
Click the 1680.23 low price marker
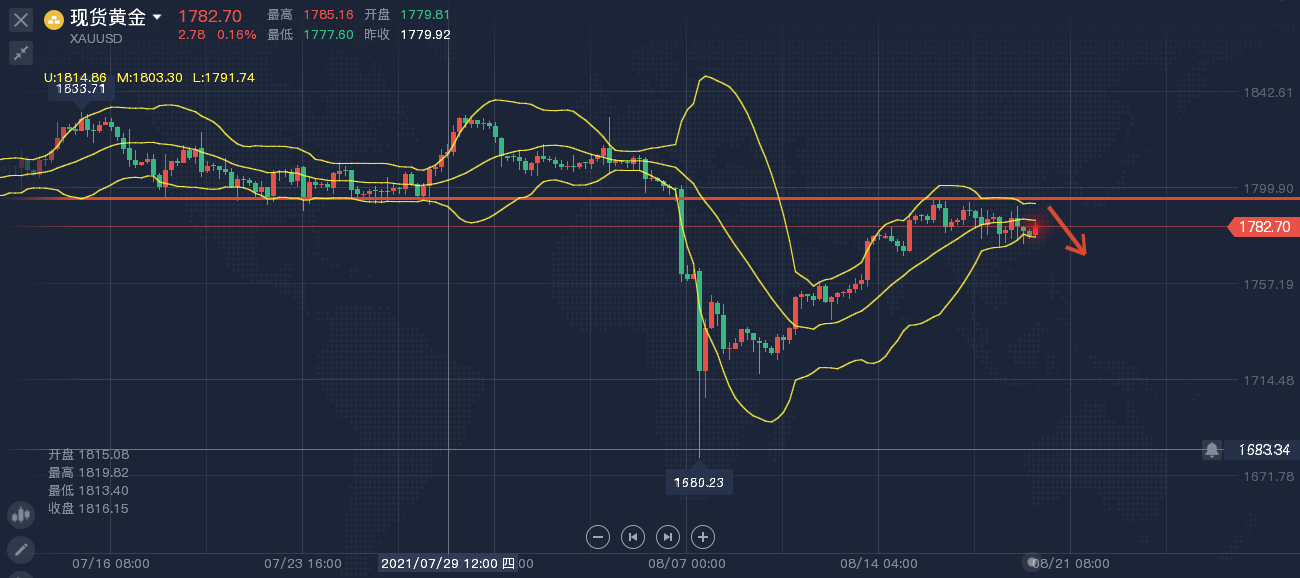point(698,482)
